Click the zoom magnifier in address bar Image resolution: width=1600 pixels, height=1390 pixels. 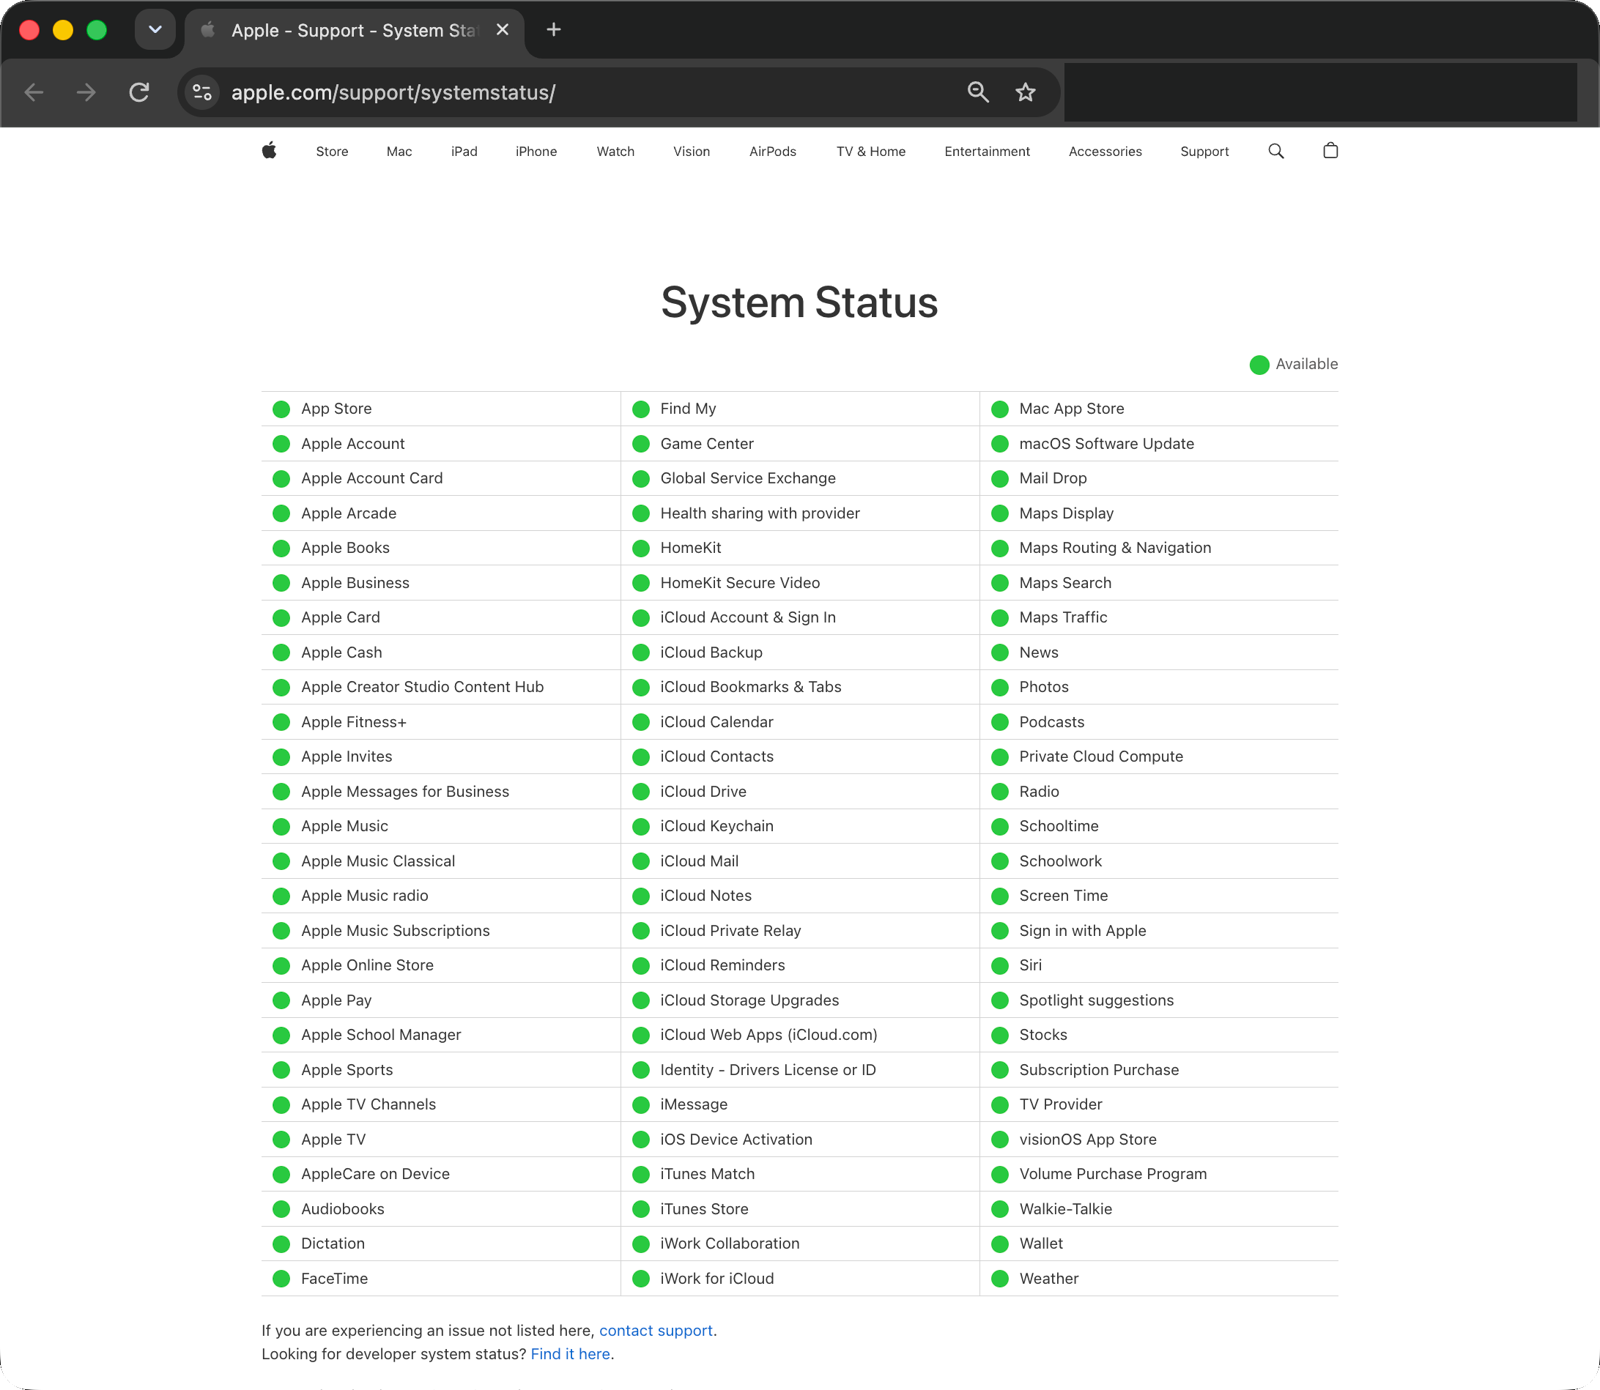tap(978, 92)
